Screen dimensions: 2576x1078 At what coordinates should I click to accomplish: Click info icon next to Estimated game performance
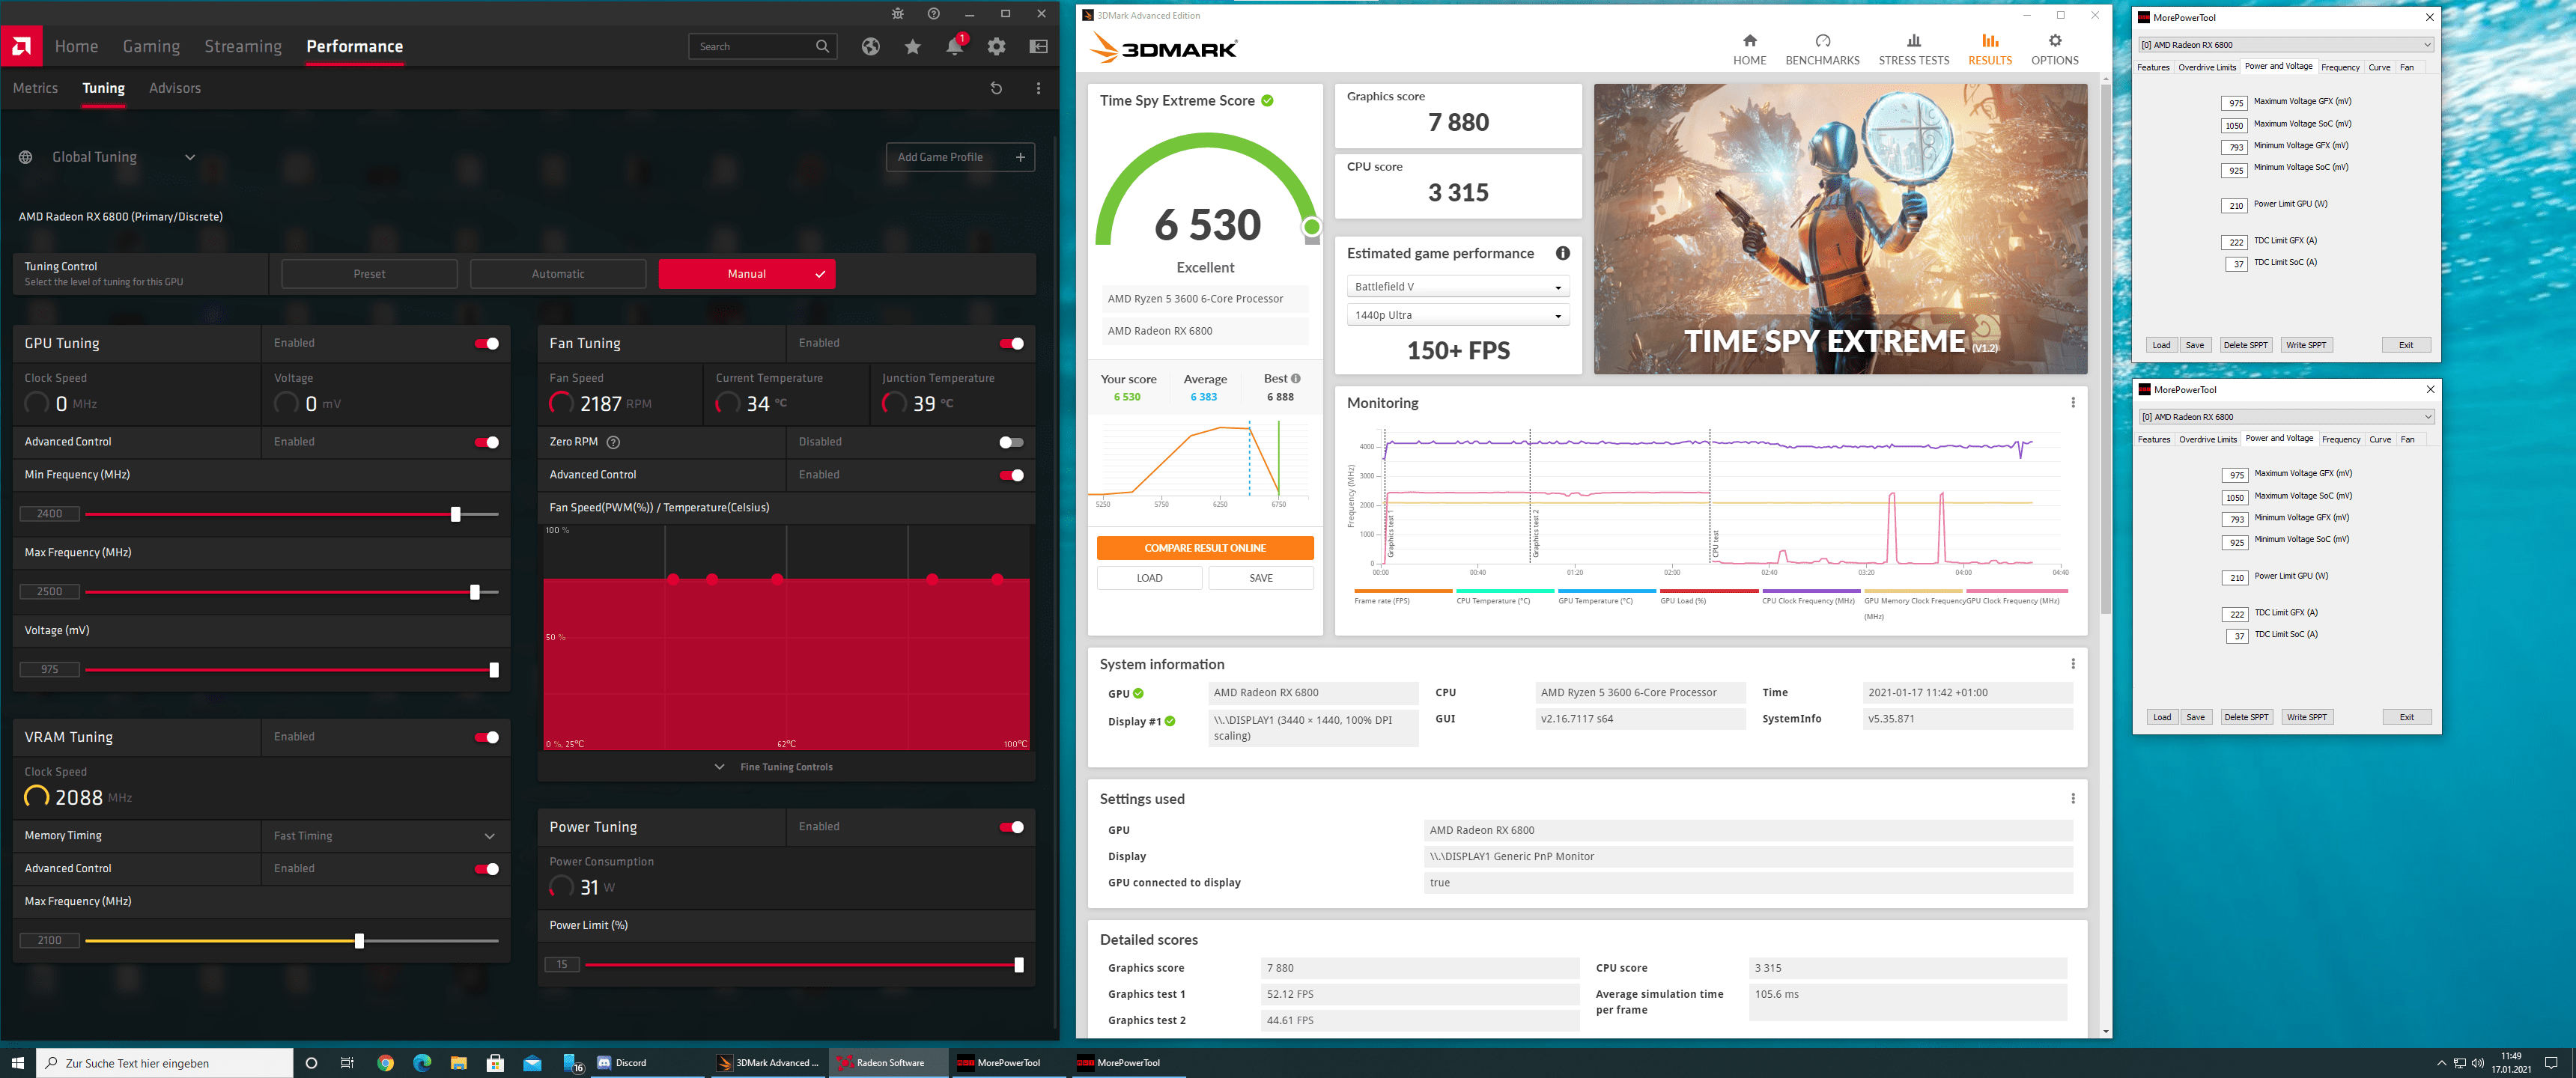[1563, 253]
